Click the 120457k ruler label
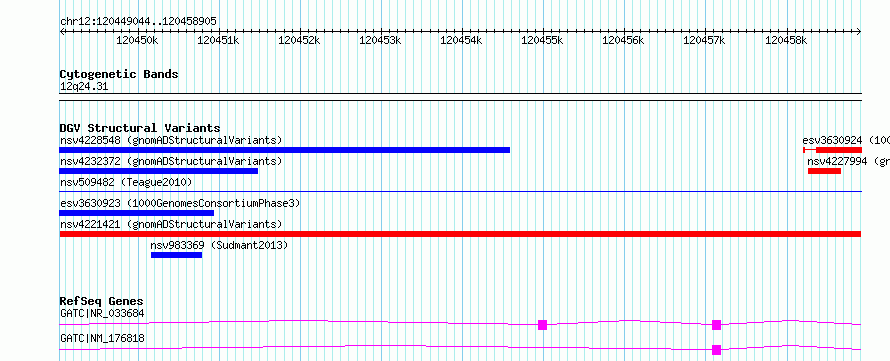Screen dimensions: 890x361 click(704, 40)
